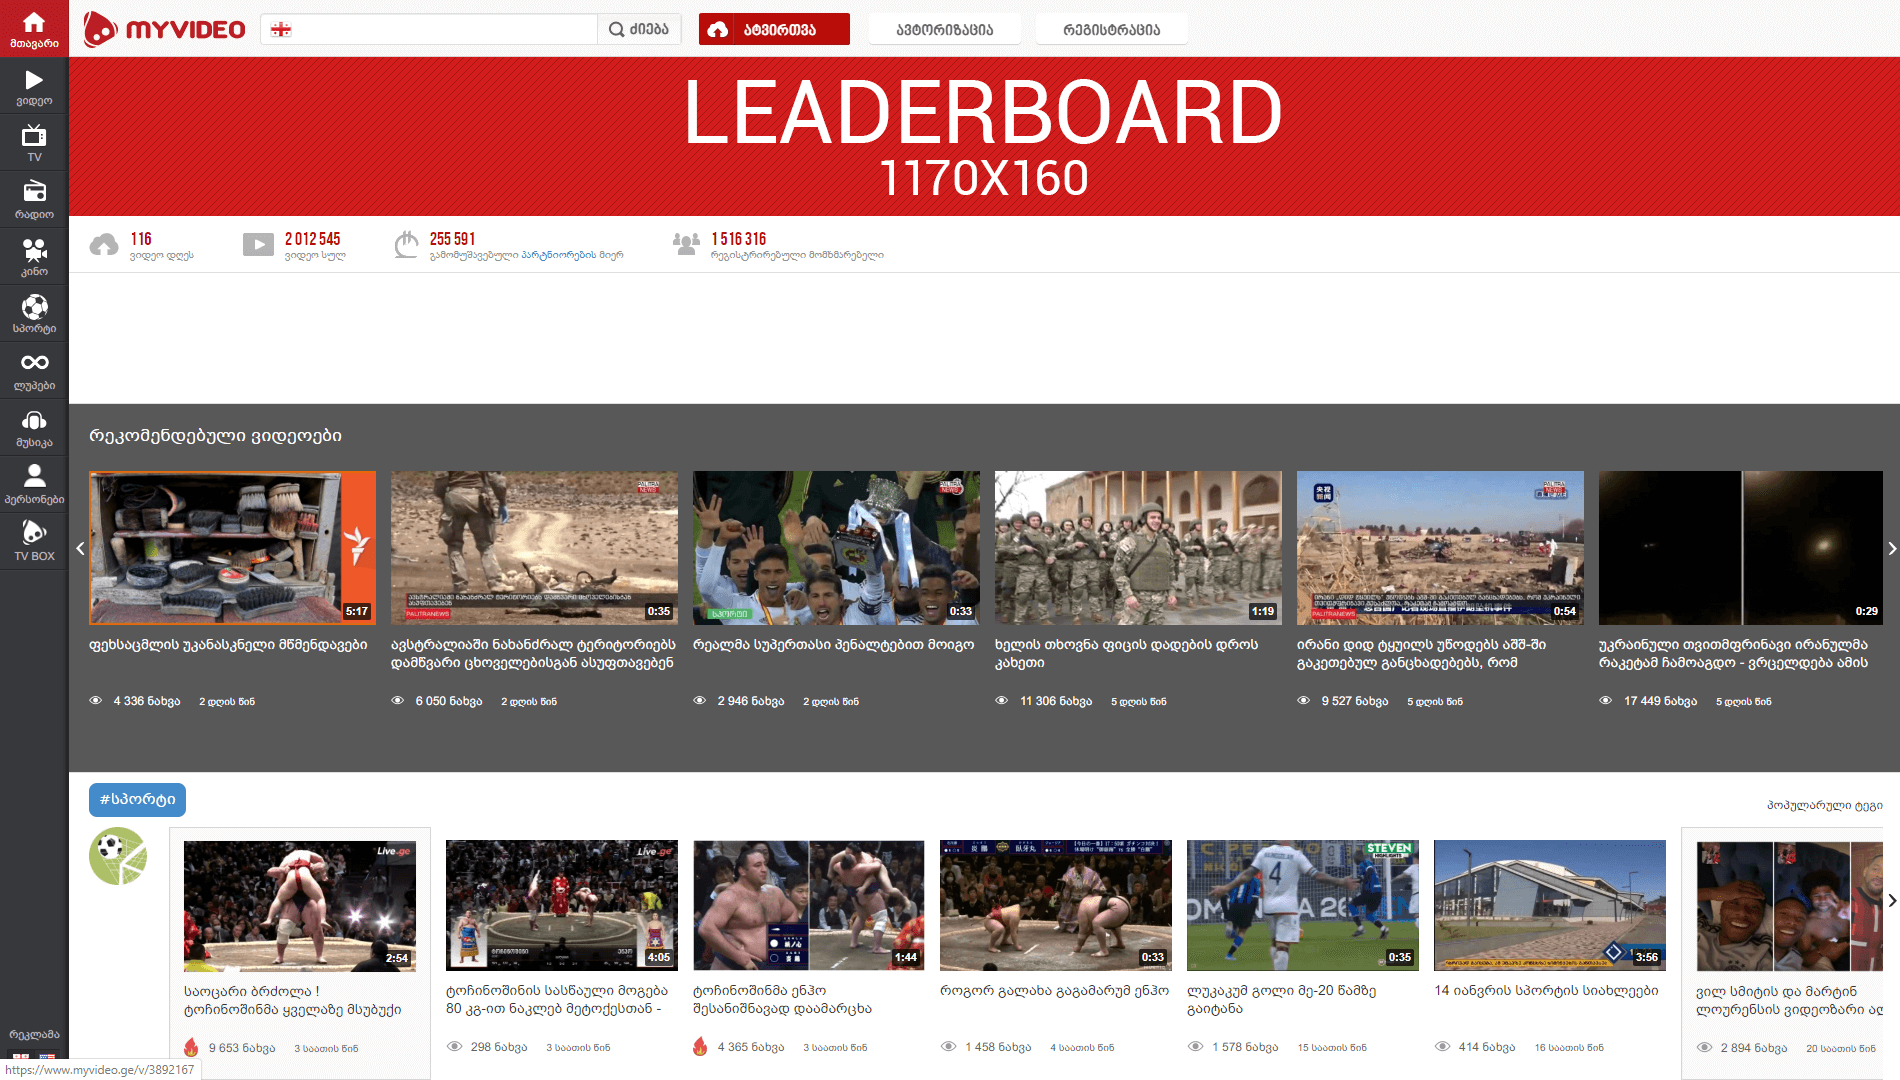Select the Georgian flag language selector

[281, 30]
